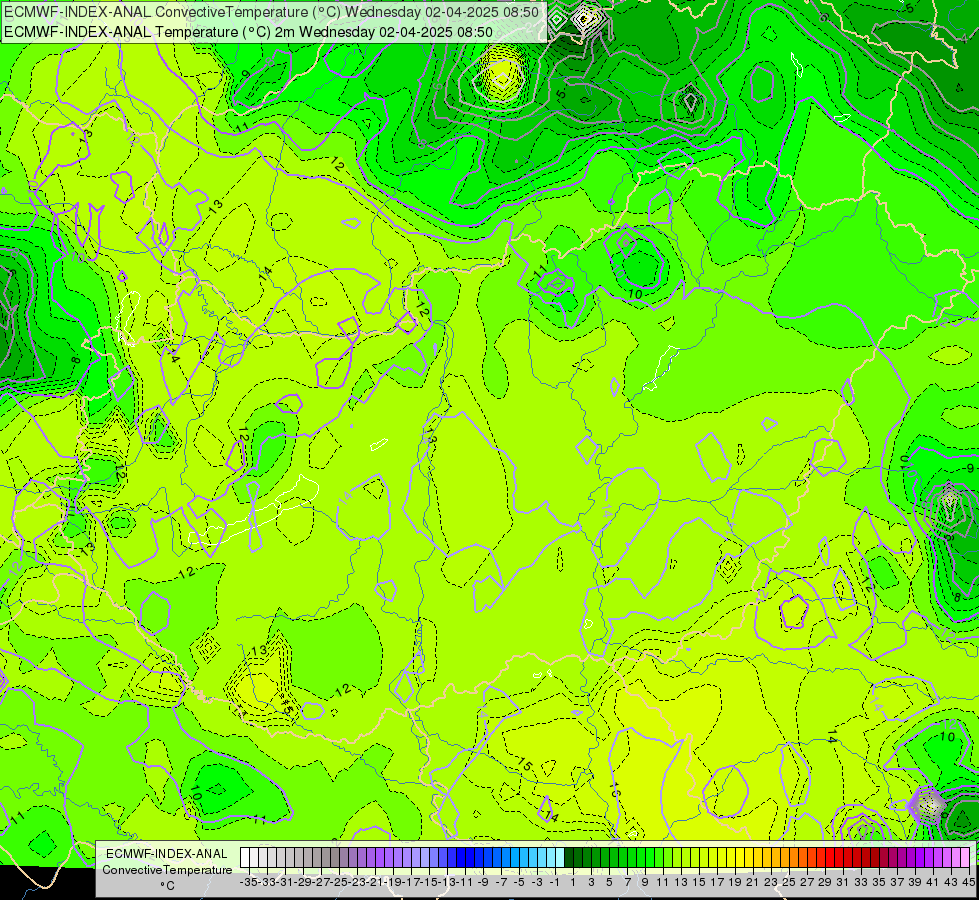Click the legend scale label '29'
The width and height of the screenshot is (979, 900).
[825, 882]
